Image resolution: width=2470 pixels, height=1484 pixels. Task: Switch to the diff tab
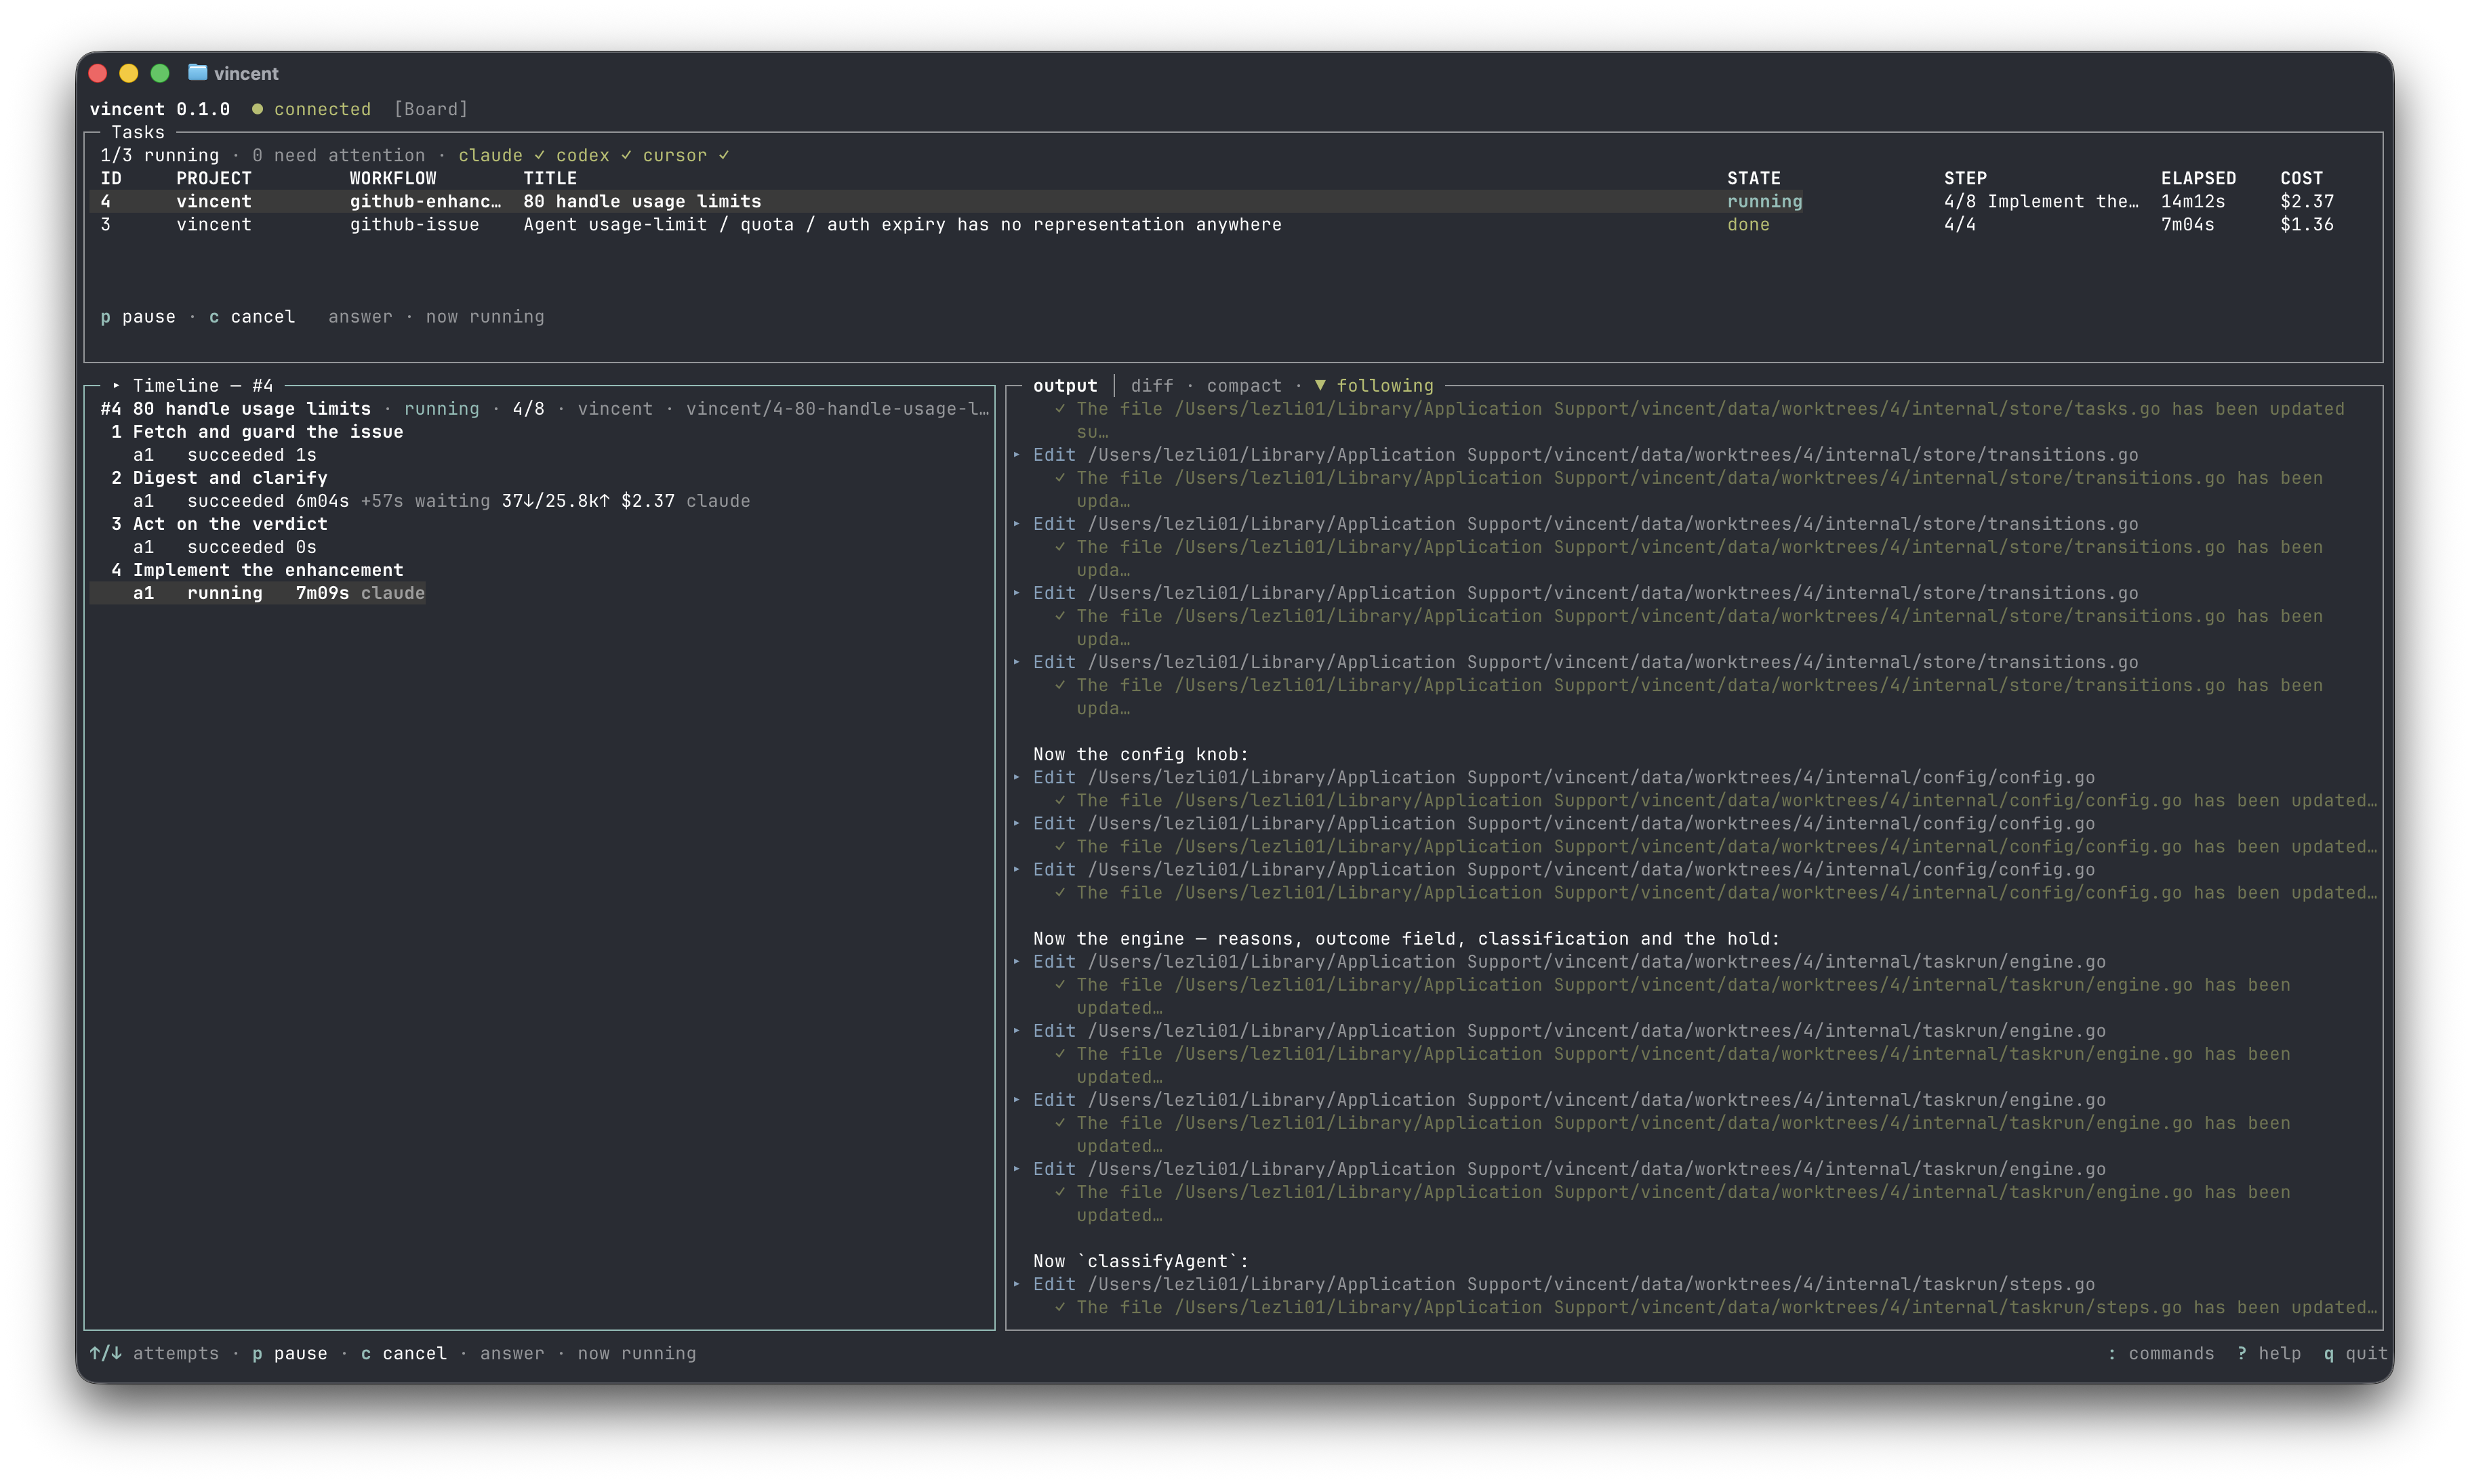coord(1152,385)
